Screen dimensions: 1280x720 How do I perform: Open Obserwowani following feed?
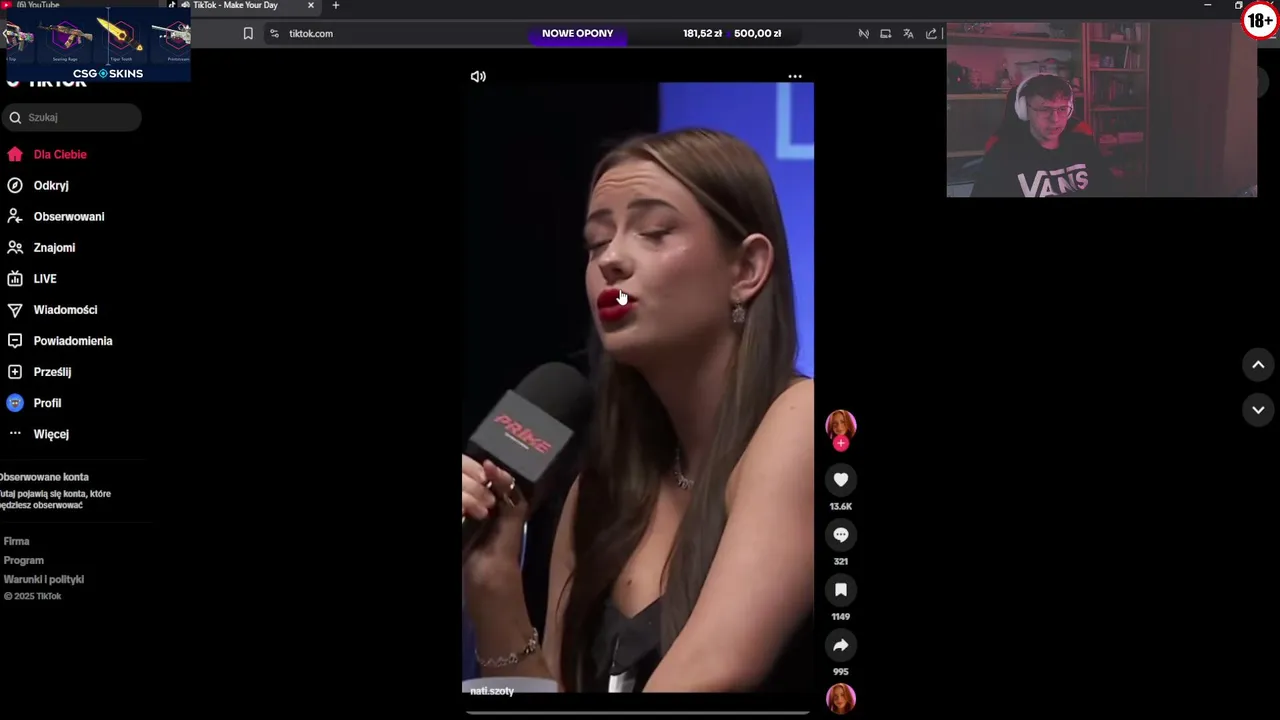[69, 216]
